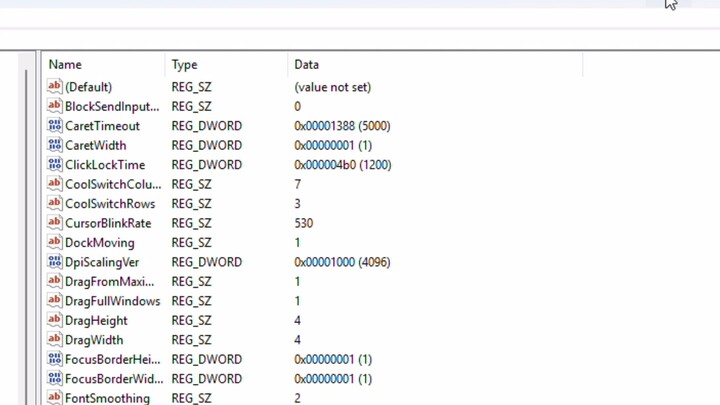
Task: Select the CoolSwitchRows value name
Action: click(x=110, y=203)
